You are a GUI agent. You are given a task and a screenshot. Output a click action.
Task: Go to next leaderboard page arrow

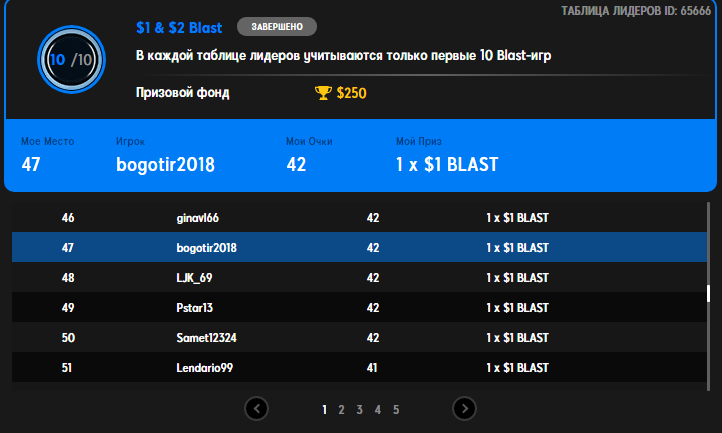coord(464,409)
